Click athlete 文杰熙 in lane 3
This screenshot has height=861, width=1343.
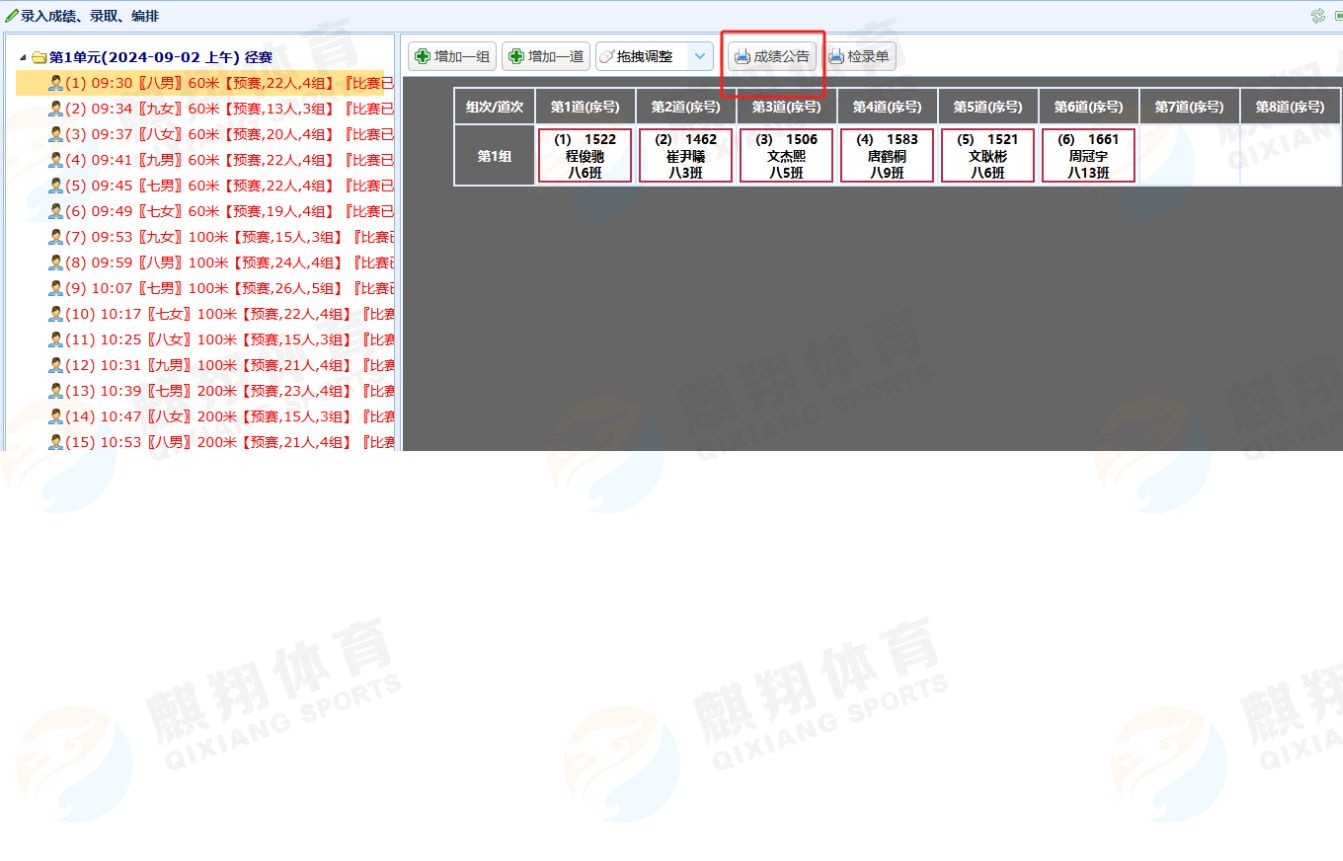786,156
